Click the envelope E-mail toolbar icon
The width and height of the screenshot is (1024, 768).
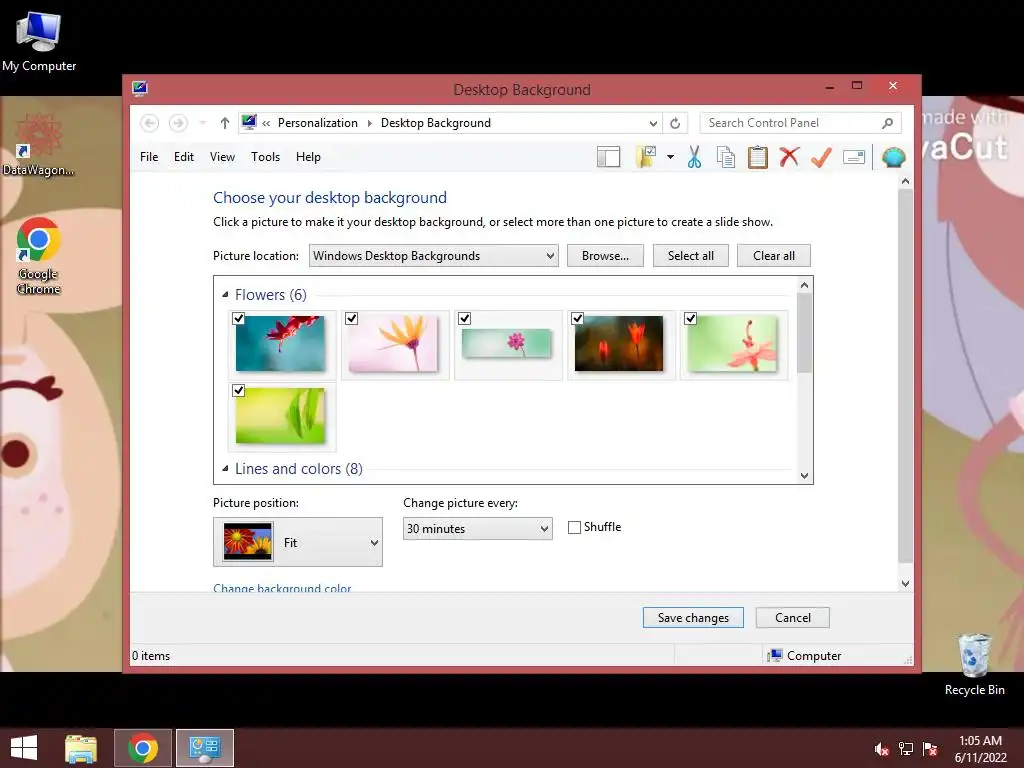pyautogui.click(x=854, y=157)
